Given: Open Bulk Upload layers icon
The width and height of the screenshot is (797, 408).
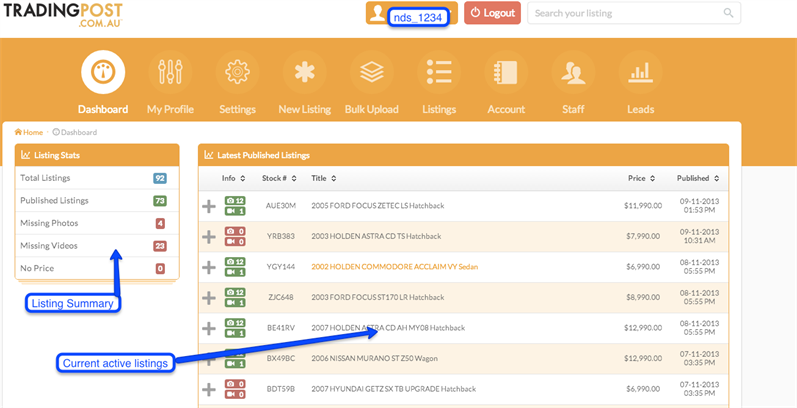Looking at the screenshot, I should point(371,74).
